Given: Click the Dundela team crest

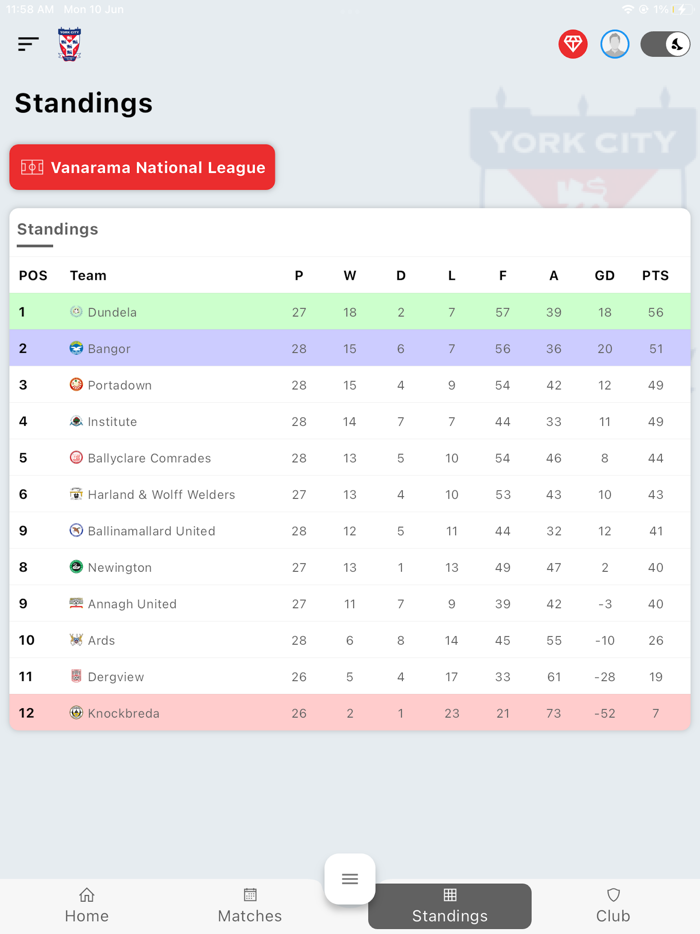Looking at the screenshot, I should pos(76,311).
